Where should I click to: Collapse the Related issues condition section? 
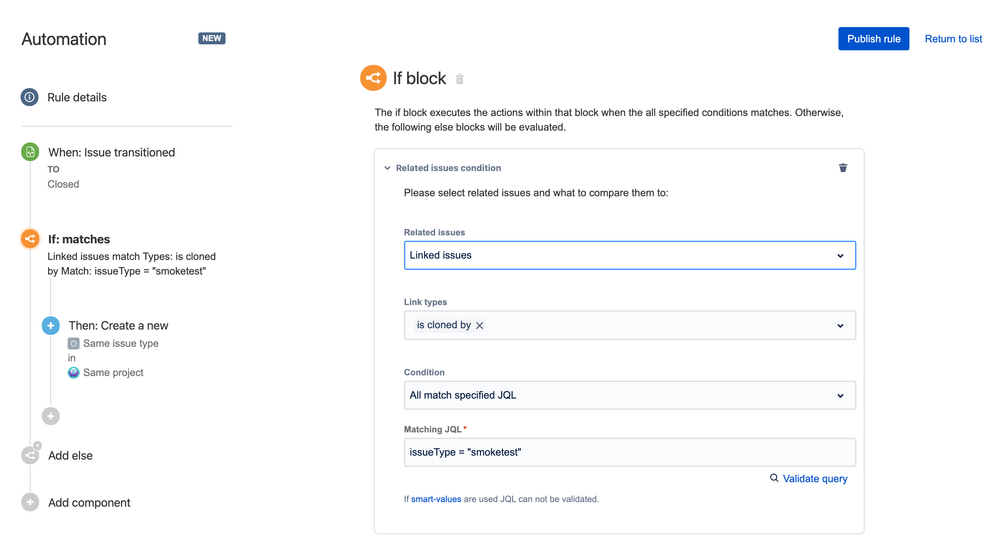click(388, 168)
